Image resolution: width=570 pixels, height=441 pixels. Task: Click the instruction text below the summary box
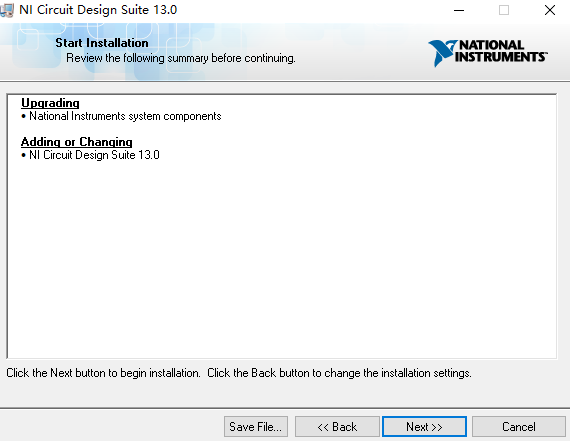coord(239,373)
